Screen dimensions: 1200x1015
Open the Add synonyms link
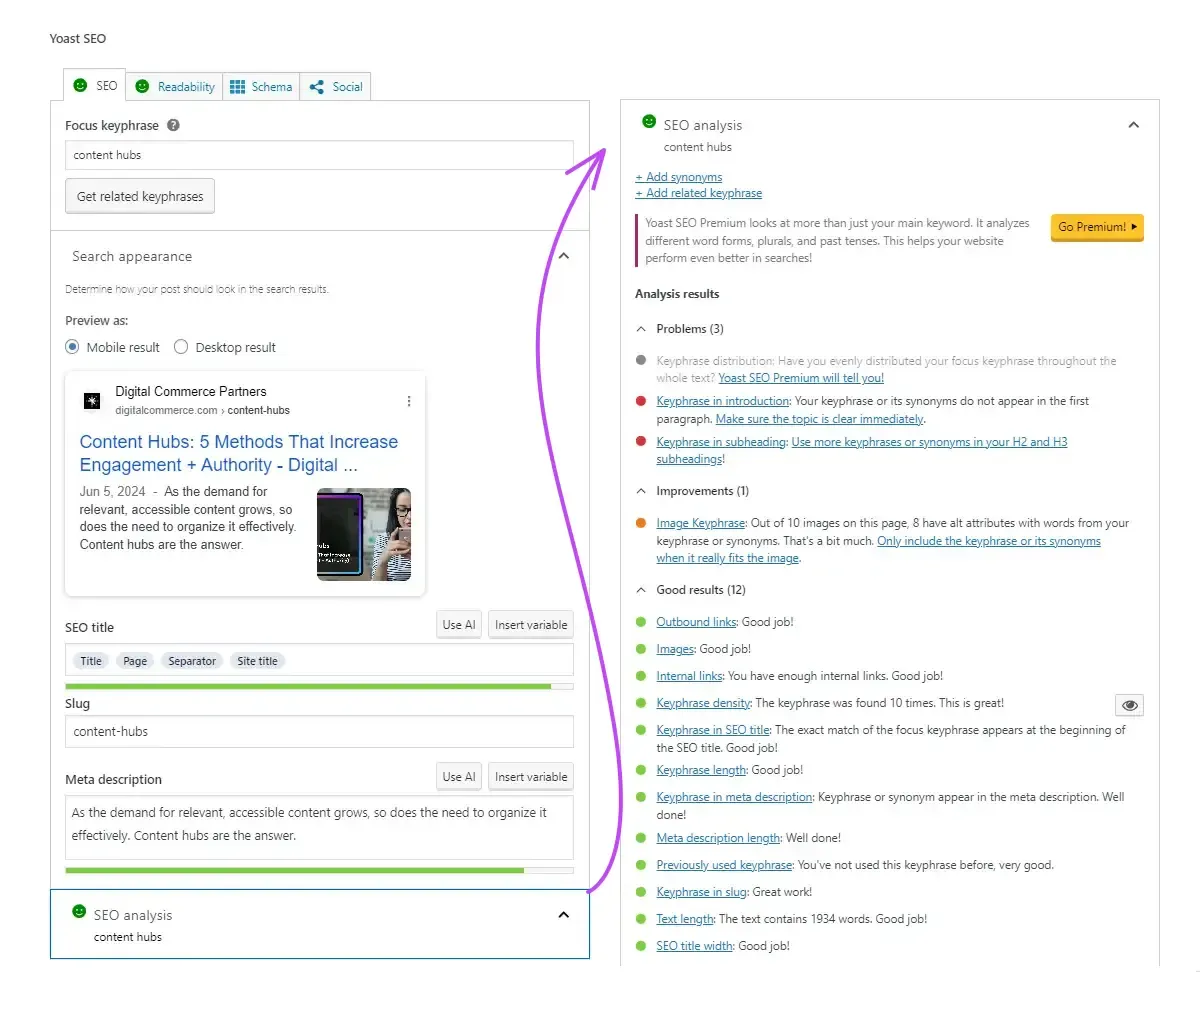coord(679,176)
